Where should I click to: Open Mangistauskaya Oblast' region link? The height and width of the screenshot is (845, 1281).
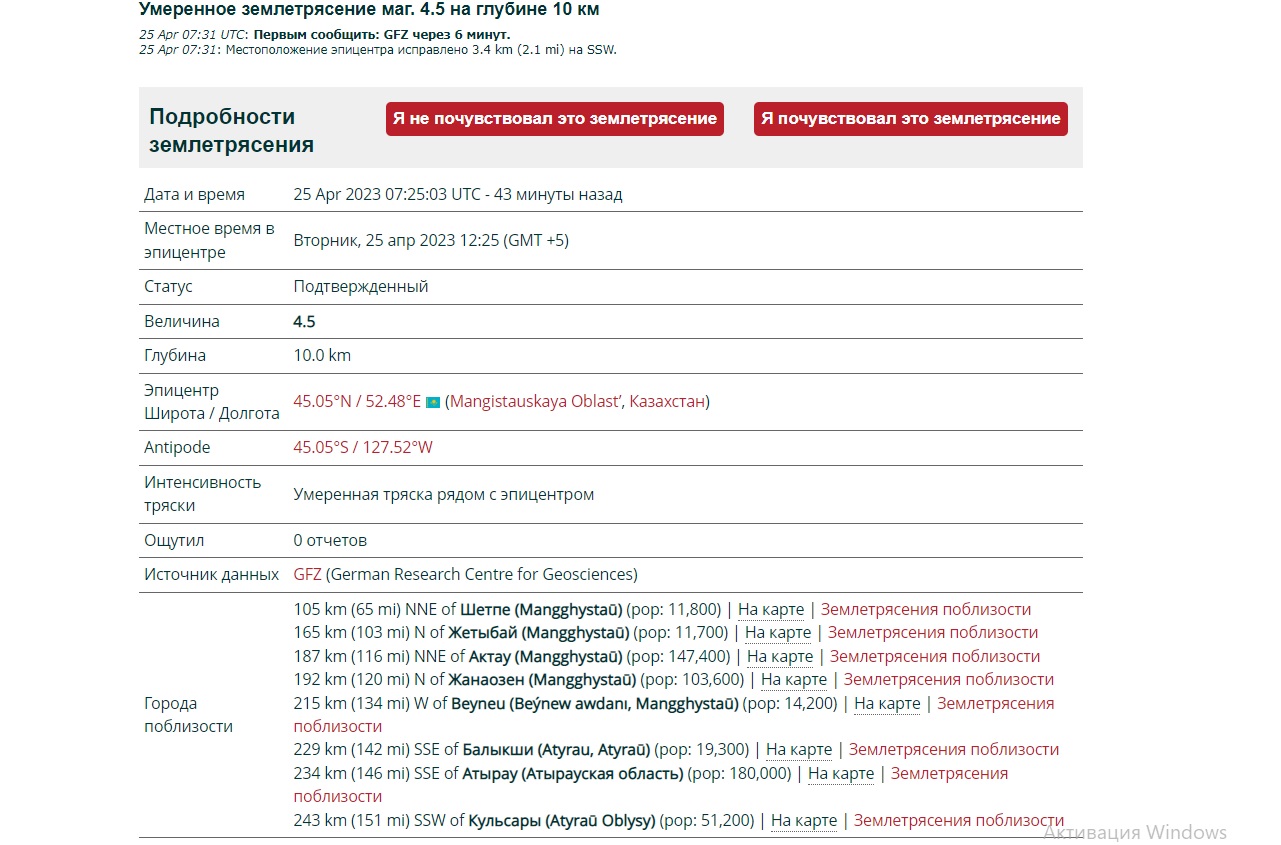click(x=536, y=401)
